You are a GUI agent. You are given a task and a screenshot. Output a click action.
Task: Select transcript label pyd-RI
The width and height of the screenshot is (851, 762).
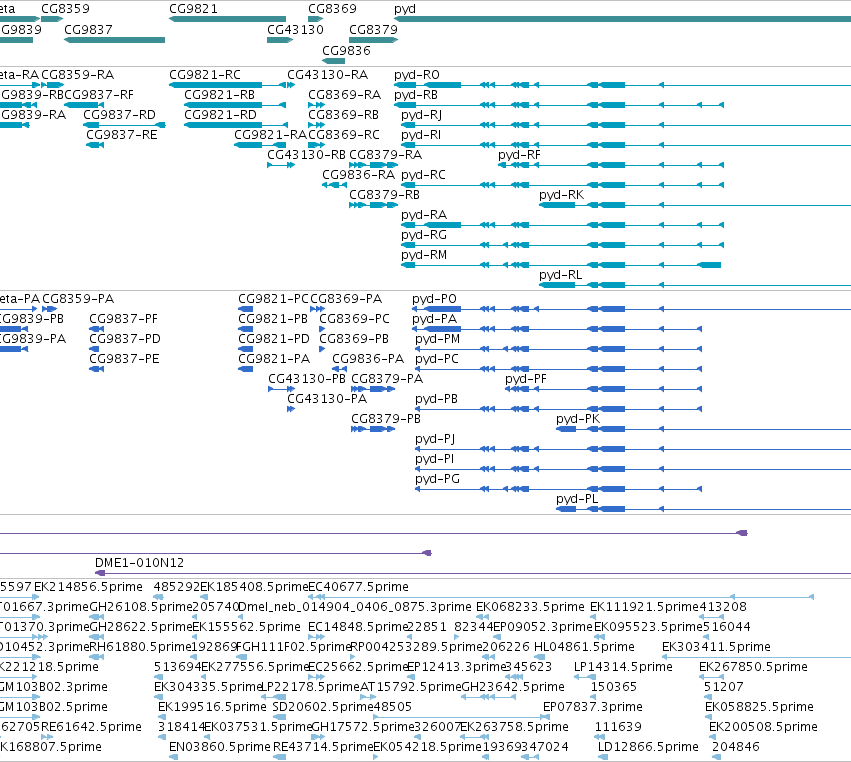pyautogui.click(x=421, y=135)
